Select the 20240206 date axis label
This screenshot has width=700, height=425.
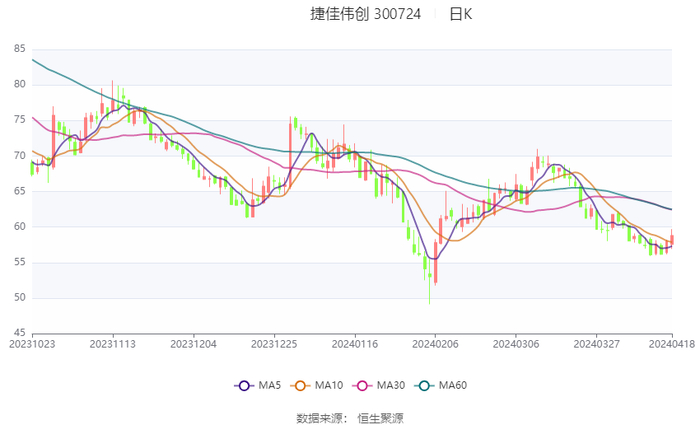(x=434, y=343)
